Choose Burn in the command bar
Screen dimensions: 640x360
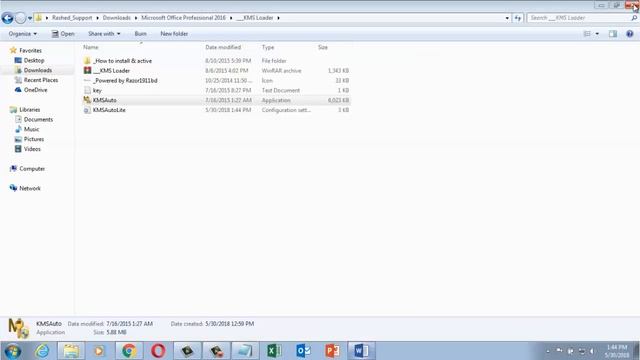(x=140, y=34)
